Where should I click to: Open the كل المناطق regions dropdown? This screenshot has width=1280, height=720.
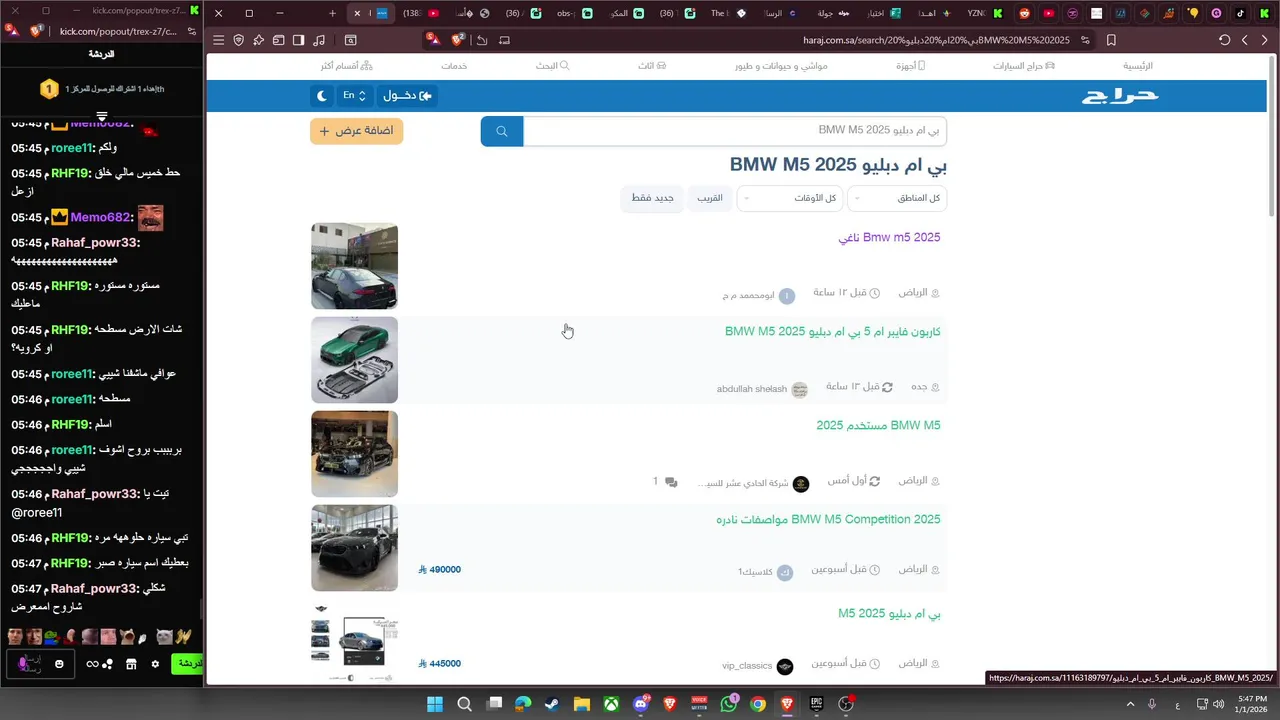(x=897, y=198)
